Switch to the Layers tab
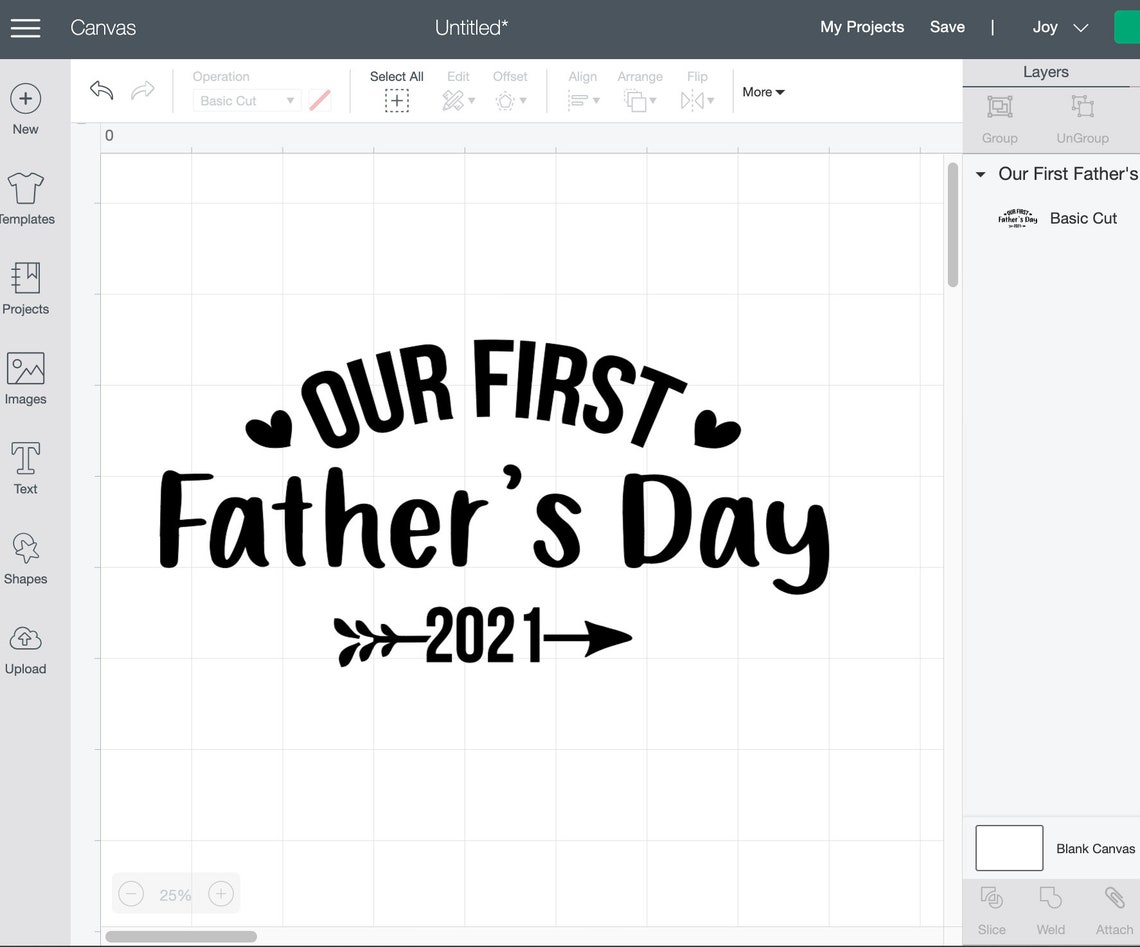Image resolution: width=1140 pixels, height=947 pixels. tap(1045, 72)
